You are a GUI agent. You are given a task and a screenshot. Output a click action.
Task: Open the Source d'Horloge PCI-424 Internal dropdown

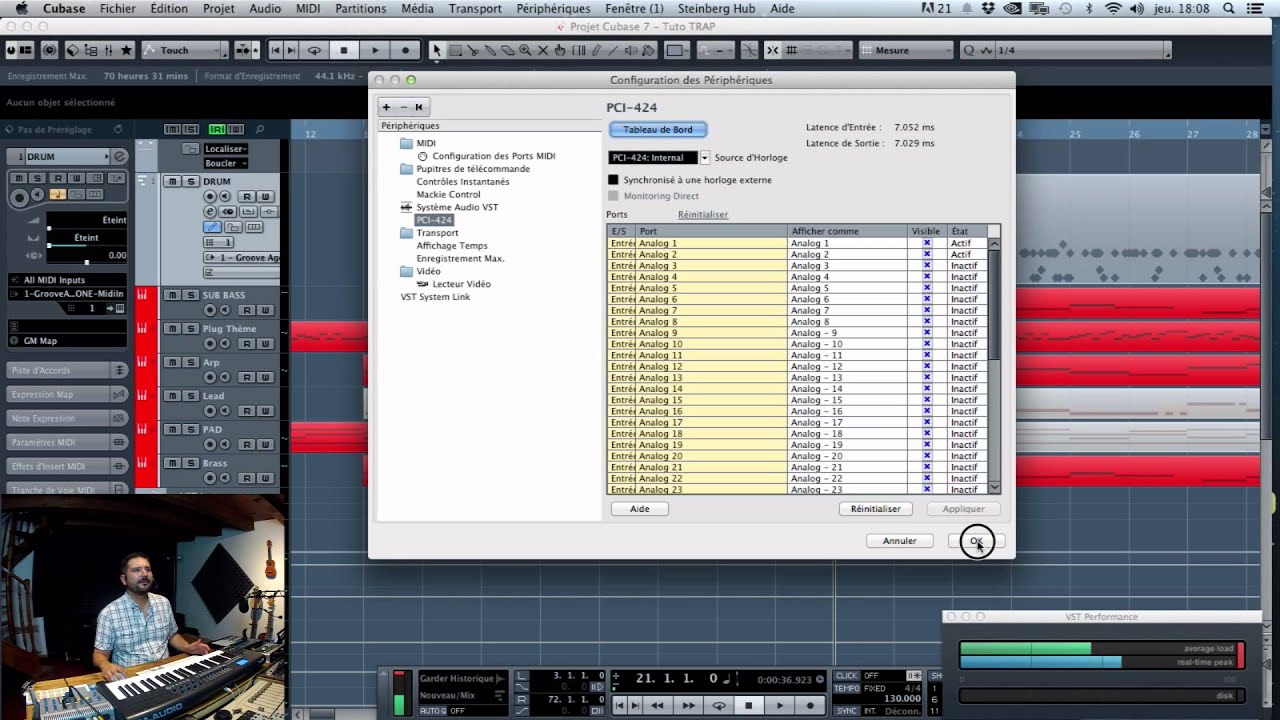click(704, 158)
